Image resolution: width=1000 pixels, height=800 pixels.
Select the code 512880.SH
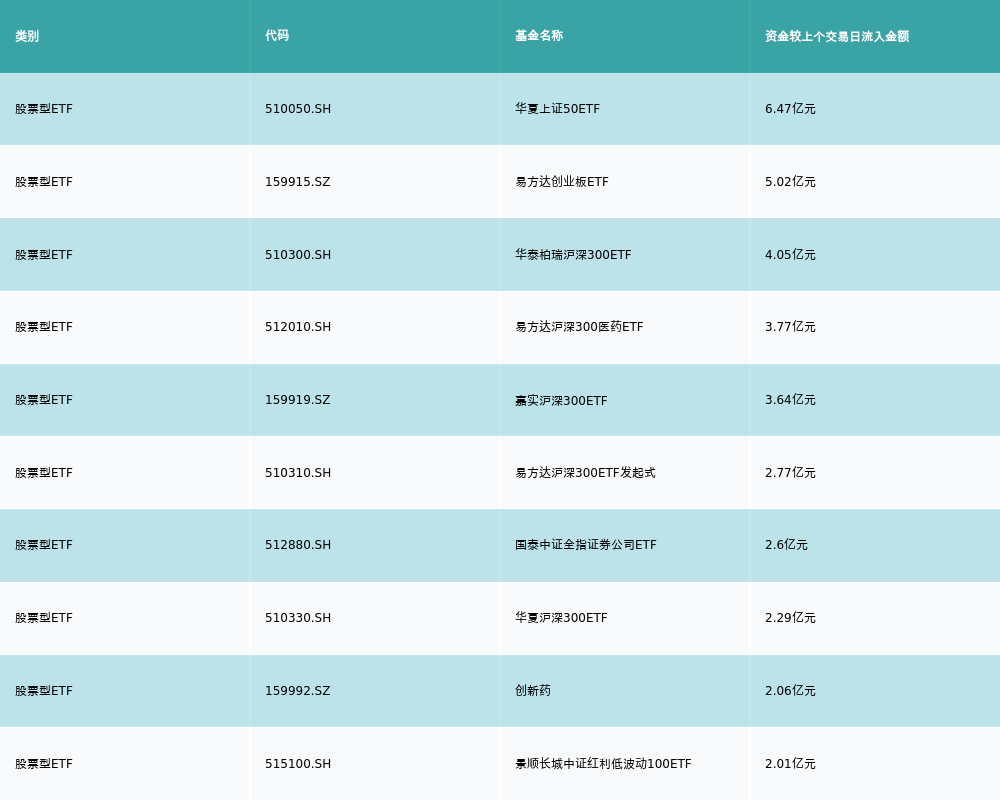click(298, 545)
